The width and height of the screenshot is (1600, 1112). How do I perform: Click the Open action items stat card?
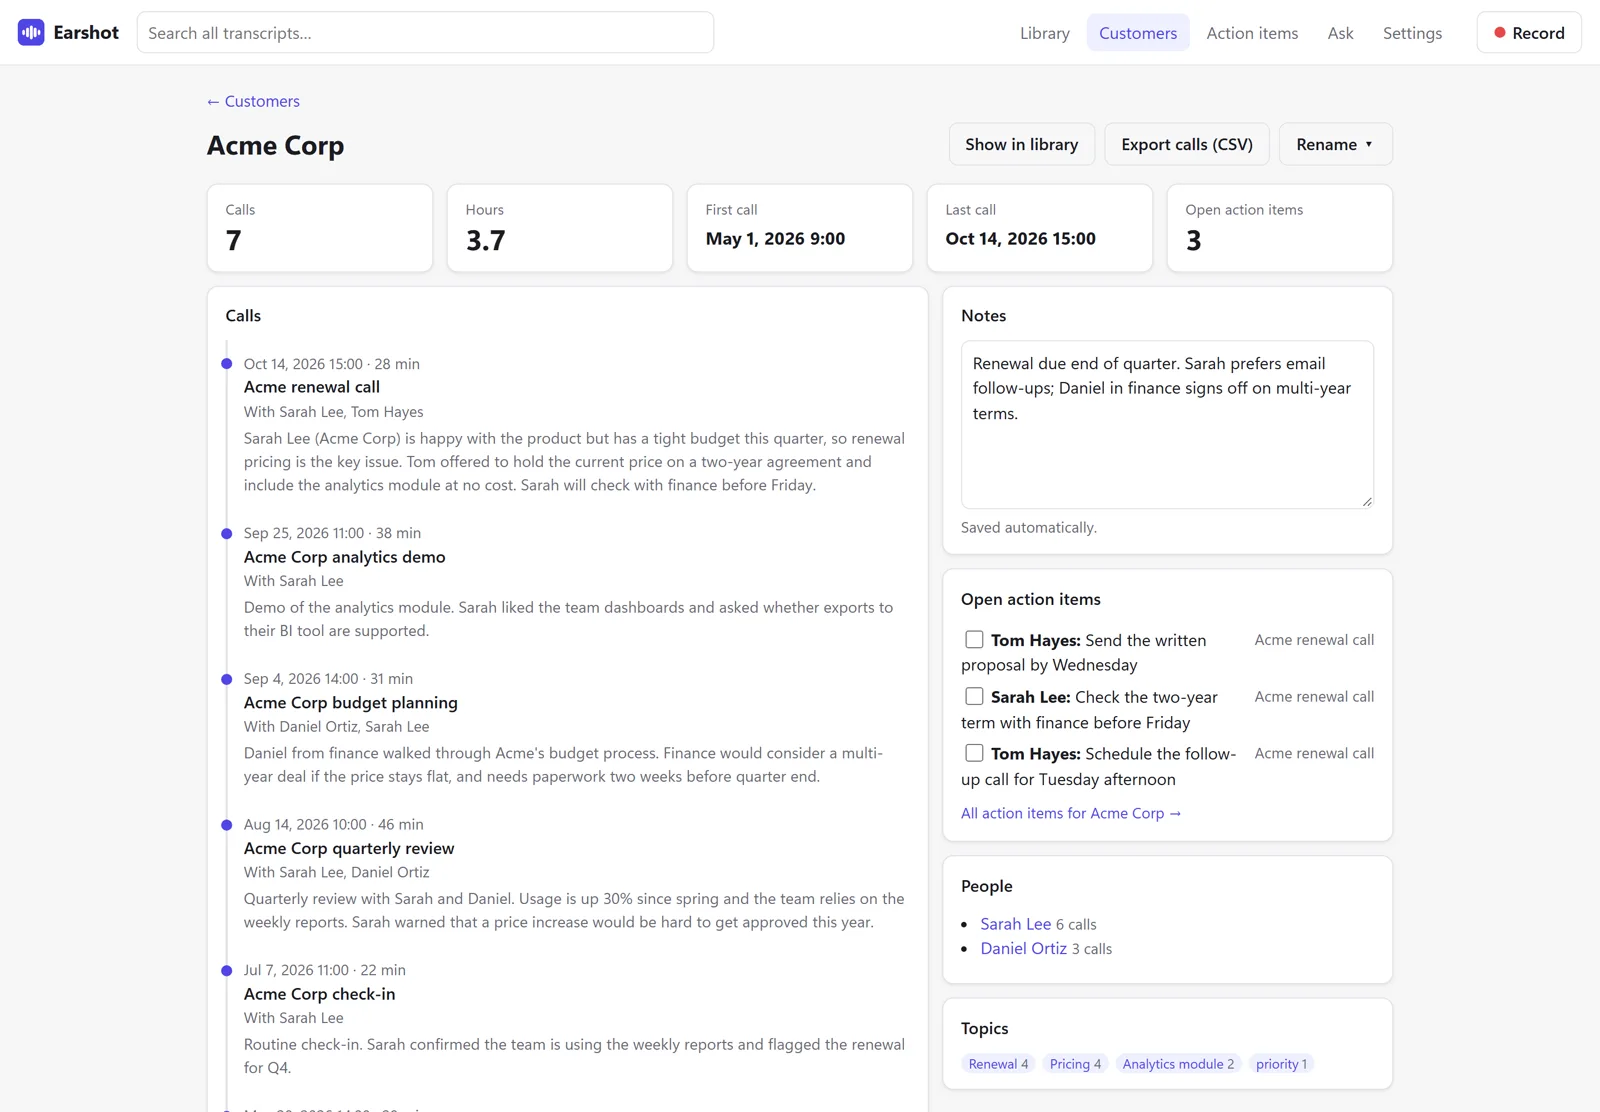click(x=1279, y=228)
